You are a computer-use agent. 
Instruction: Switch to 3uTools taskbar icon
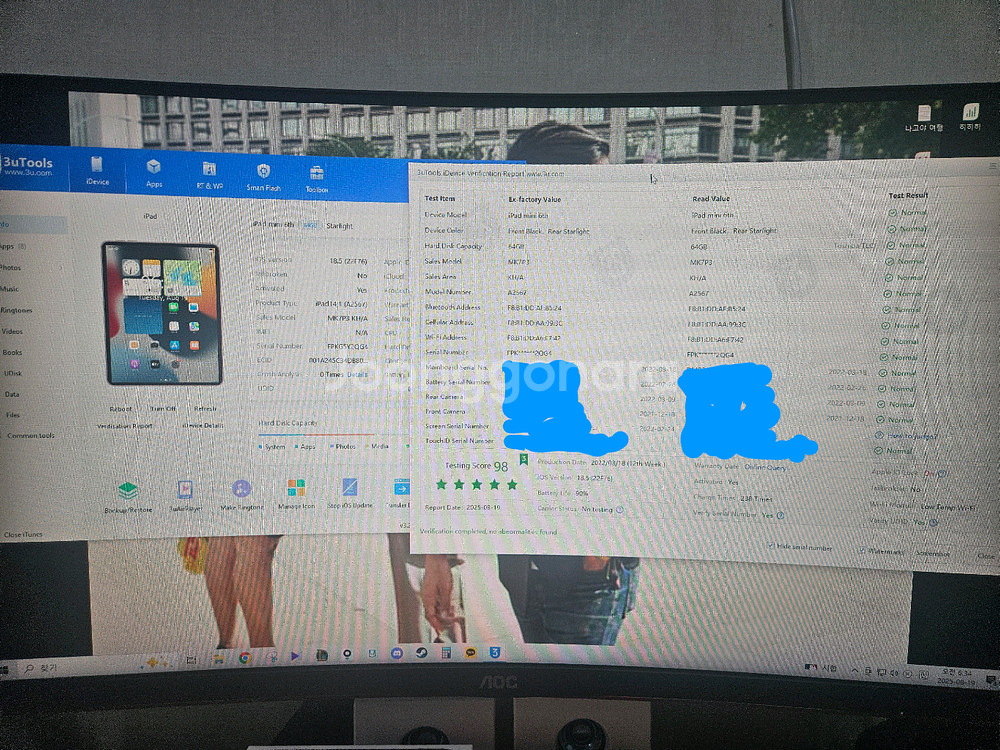(495, 652)
